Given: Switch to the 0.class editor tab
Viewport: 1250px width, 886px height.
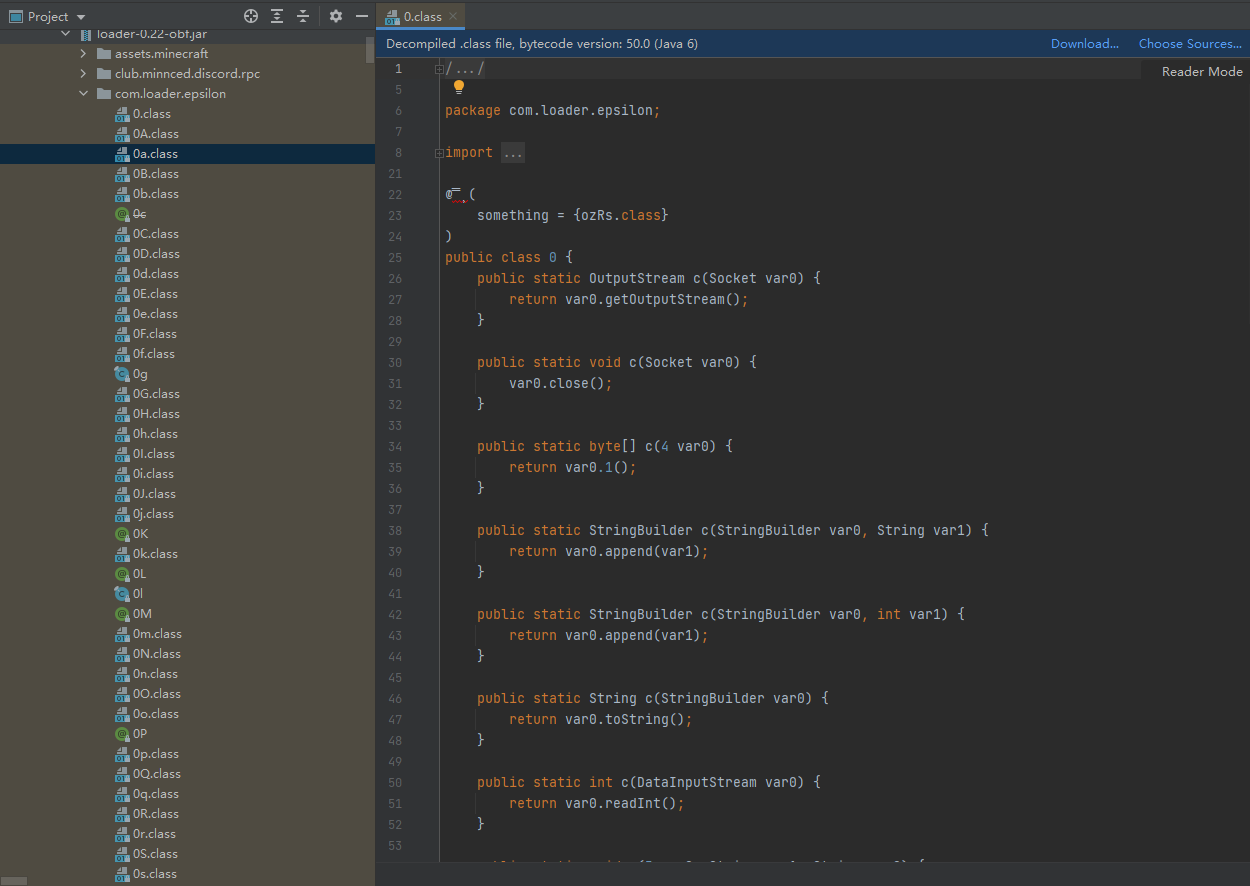Looking at the screenshot, I should 420,16.
